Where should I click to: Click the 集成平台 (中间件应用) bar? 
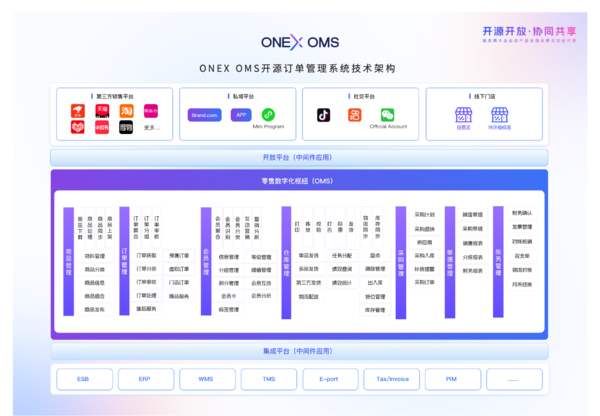tap(299, 351)
